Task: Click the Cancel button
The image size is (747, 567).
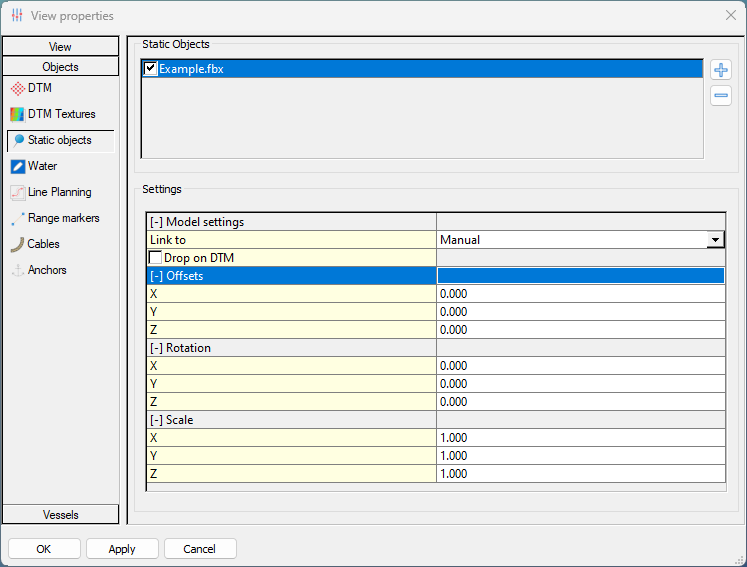Action: click(200, 549)
